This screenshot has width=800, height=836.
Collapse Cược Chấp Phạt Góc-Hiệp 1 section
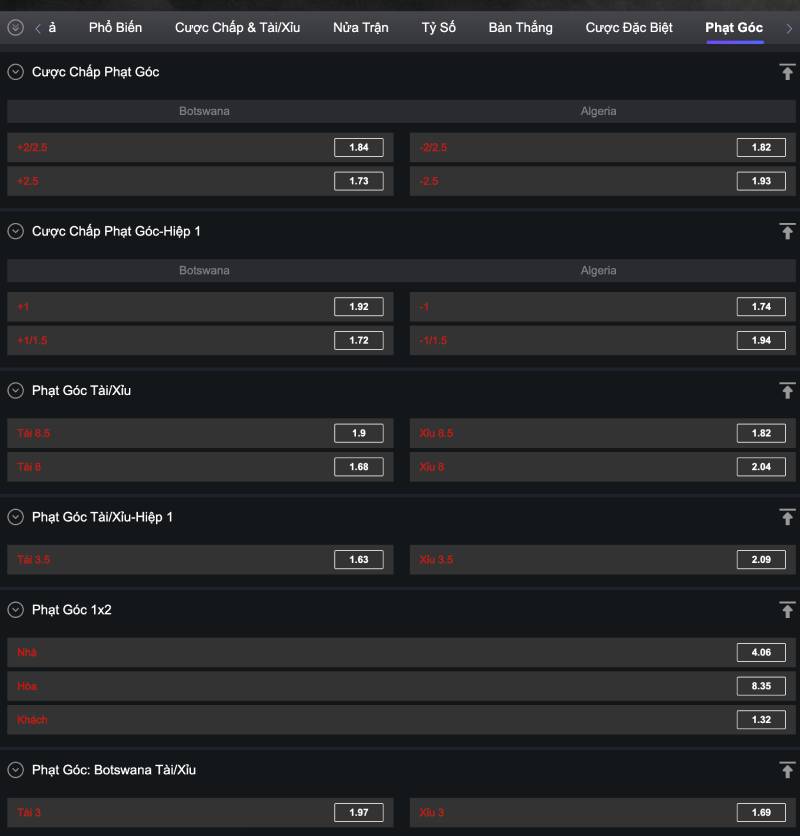point(15,231)
